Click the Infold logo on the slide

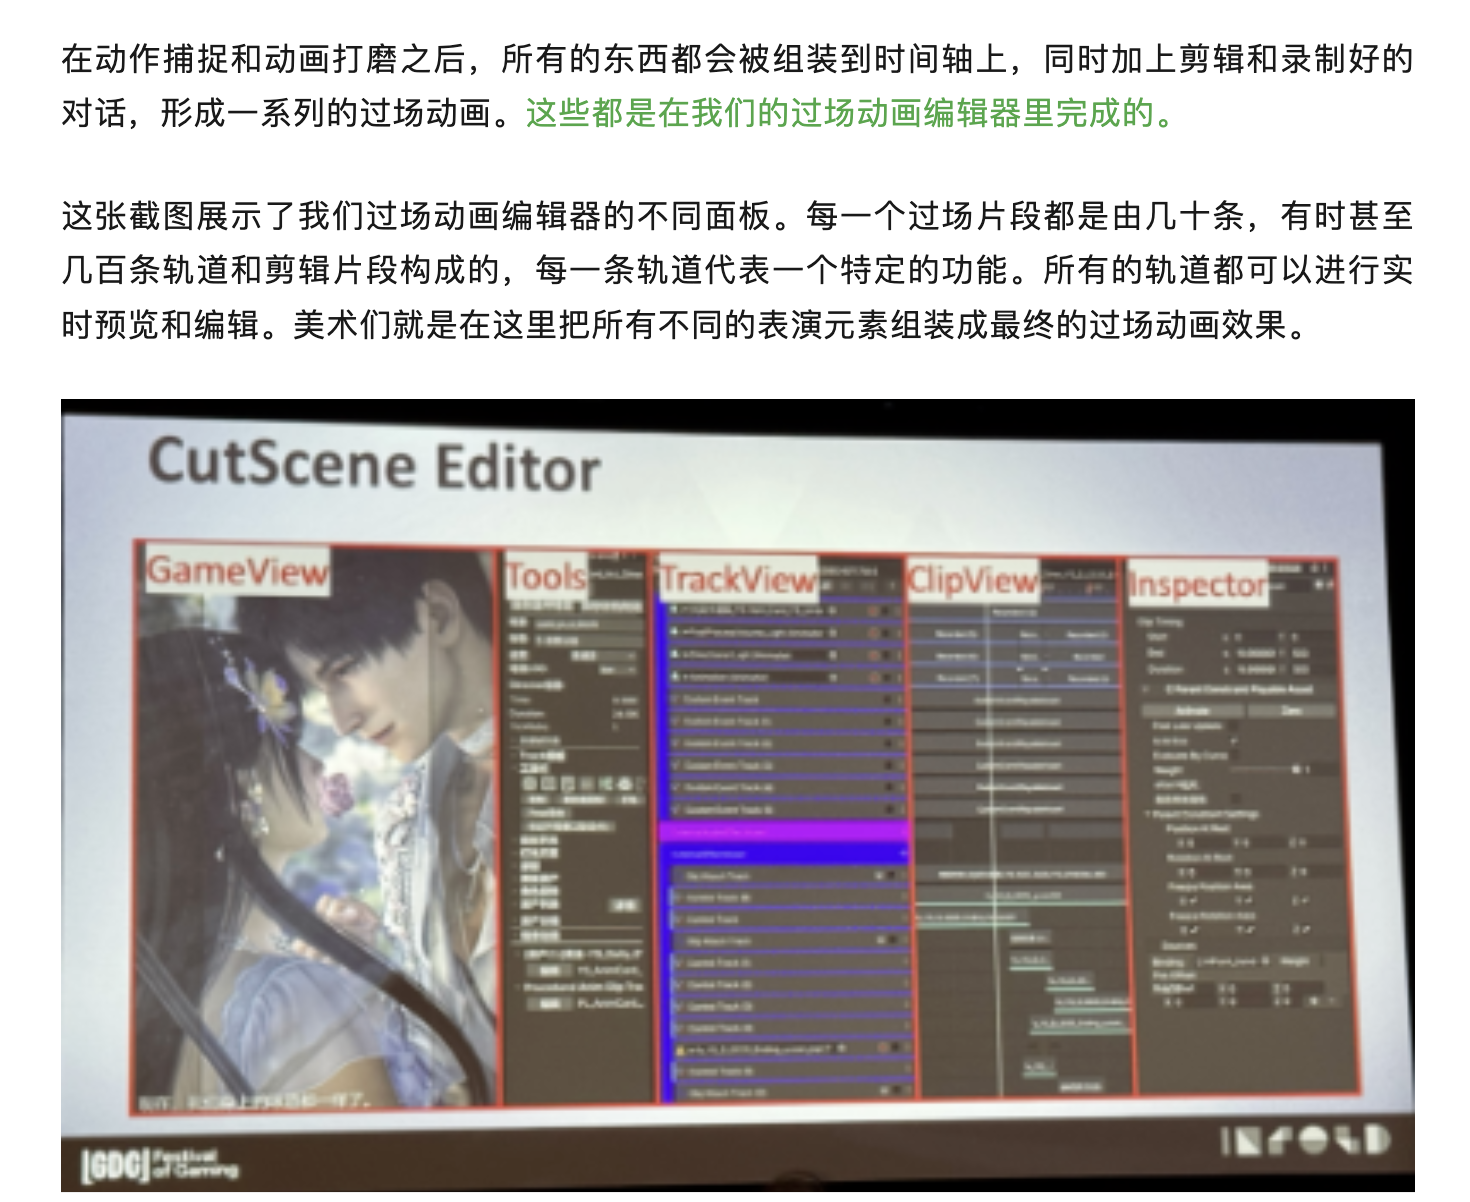tap(1305, 1141)
